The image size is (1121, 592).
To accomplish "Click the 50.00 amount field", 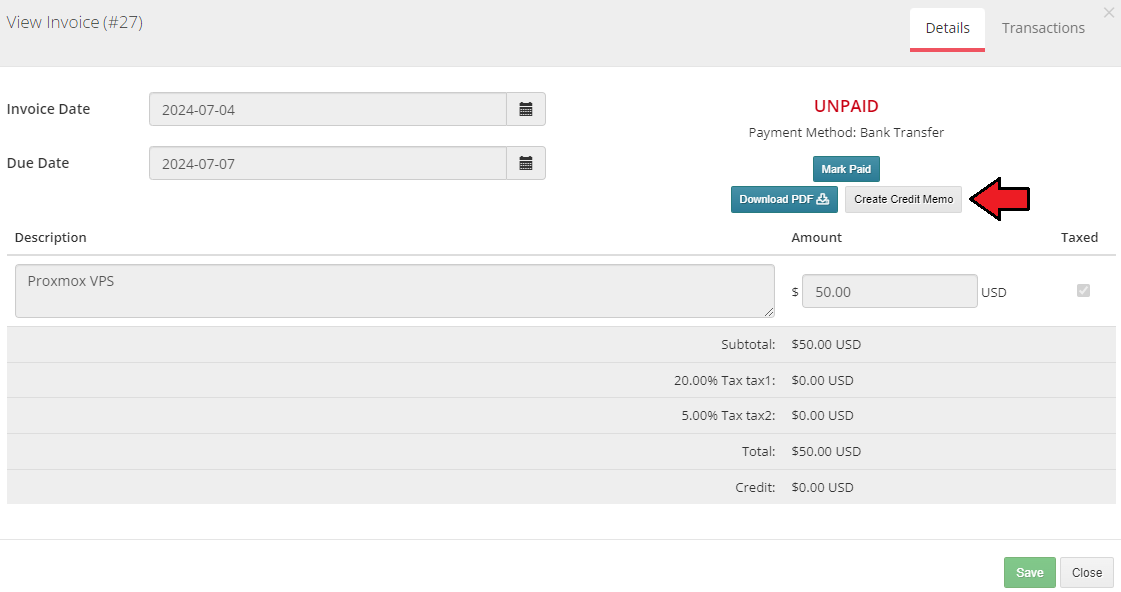I will tap(889, 292).
